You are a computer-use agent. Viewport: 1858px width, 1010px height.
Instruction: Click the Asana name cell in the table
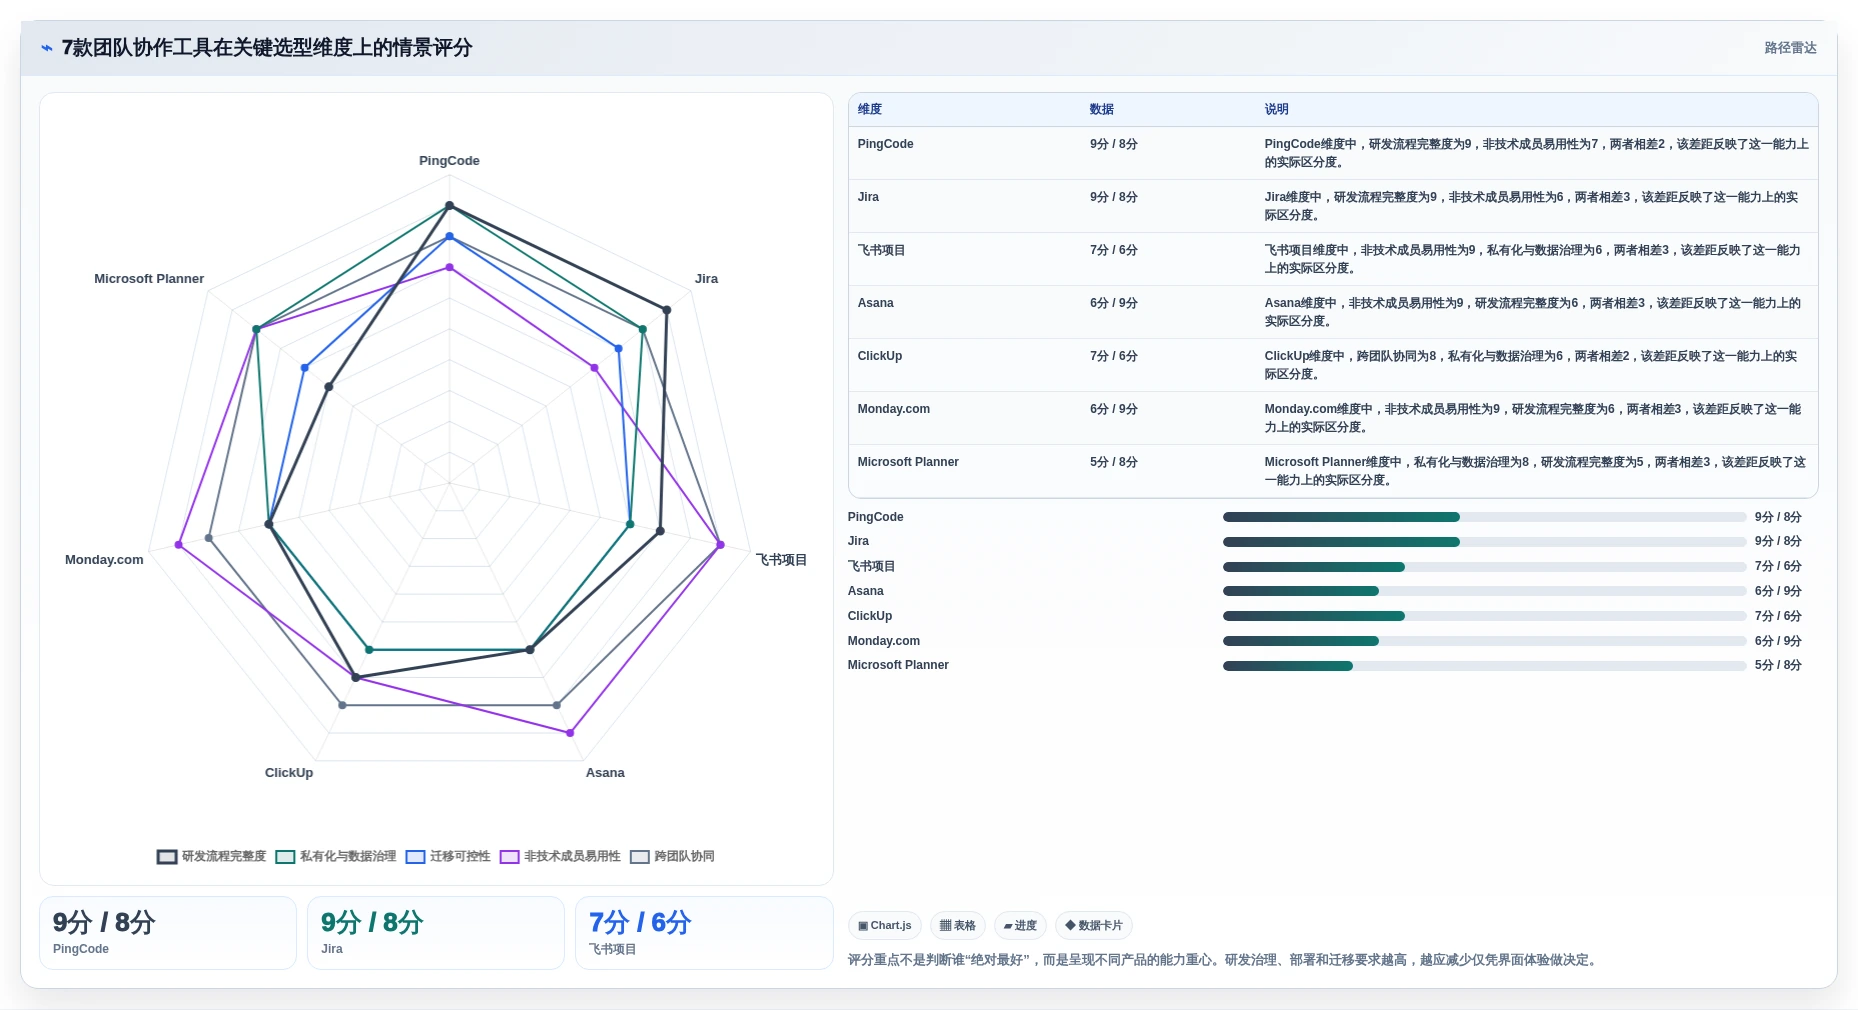[875, 303]
